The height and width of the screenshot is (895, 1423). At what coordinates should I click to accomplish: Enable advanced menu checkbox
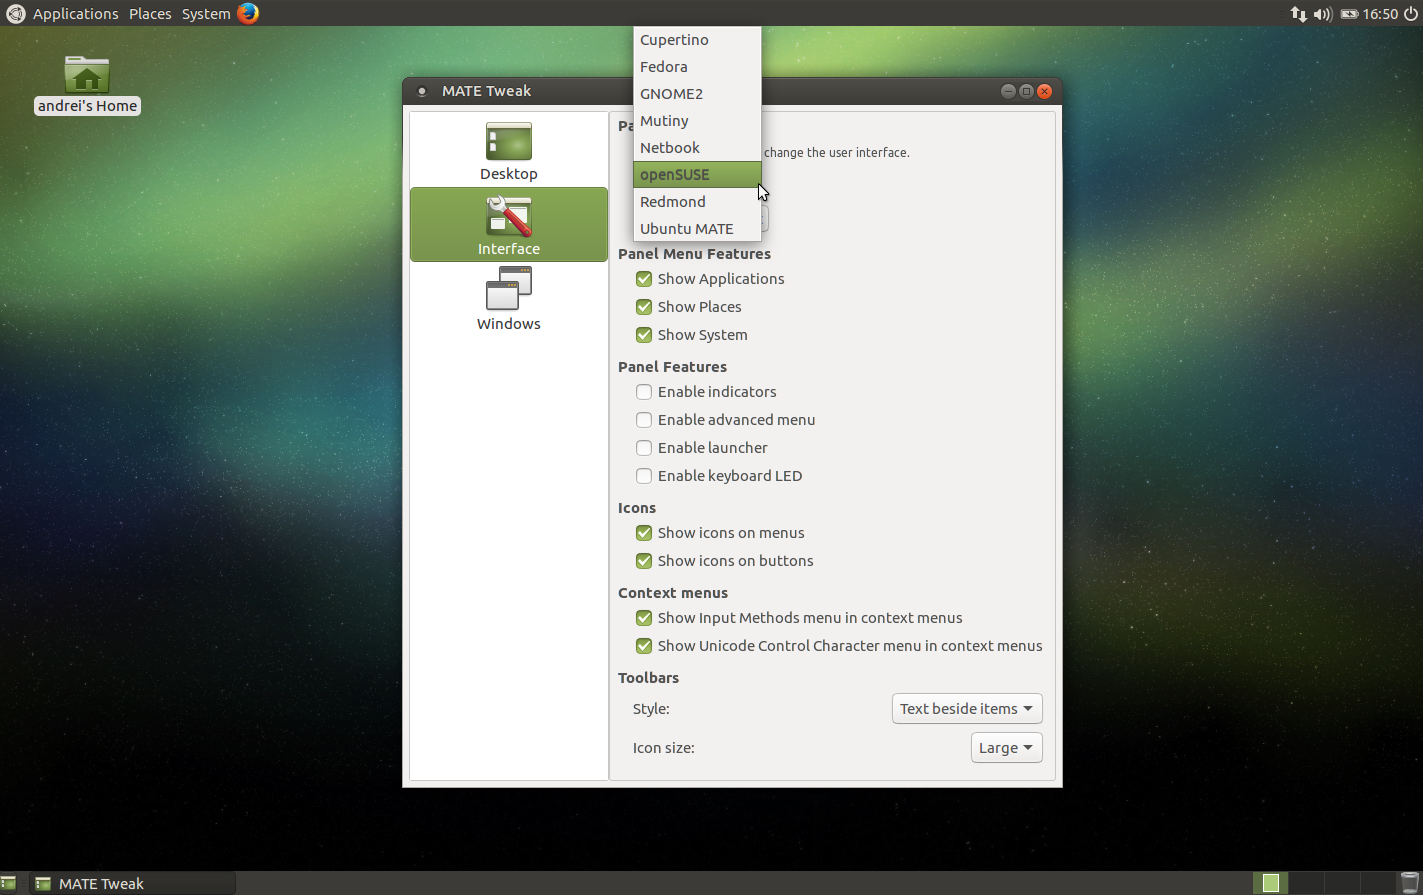click(644, 420)
